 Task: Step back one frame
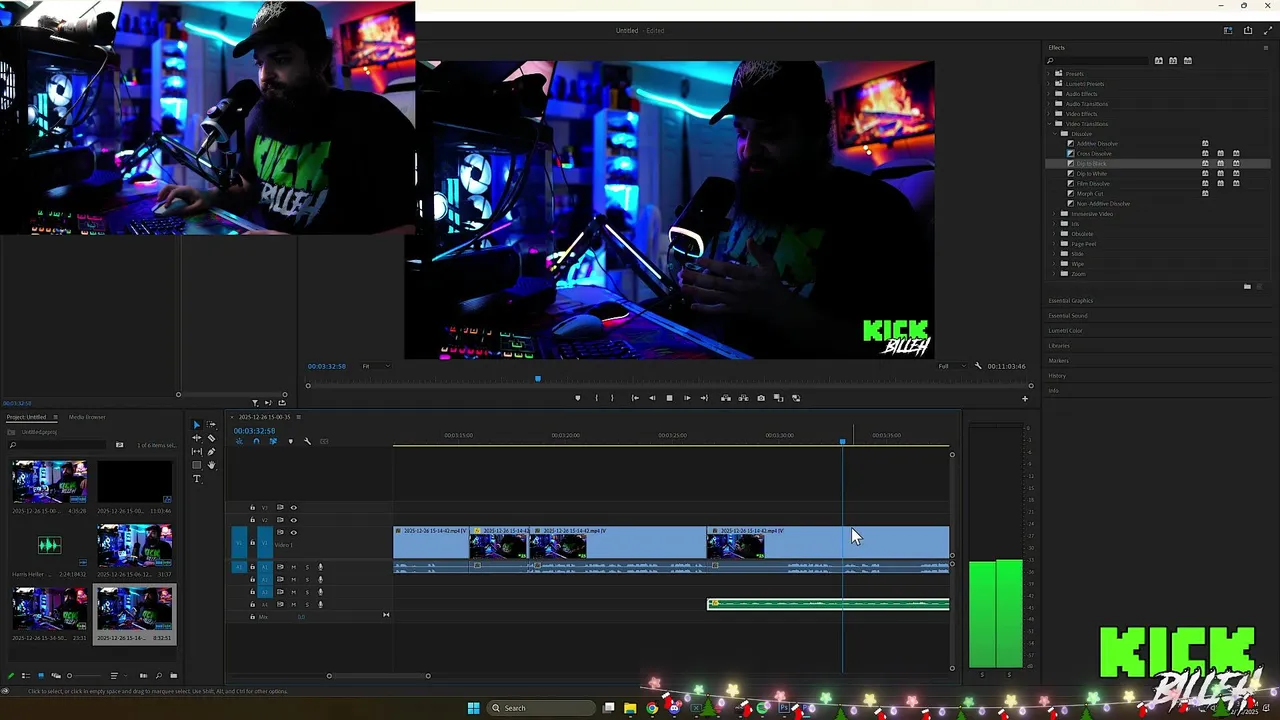[652, 398]
